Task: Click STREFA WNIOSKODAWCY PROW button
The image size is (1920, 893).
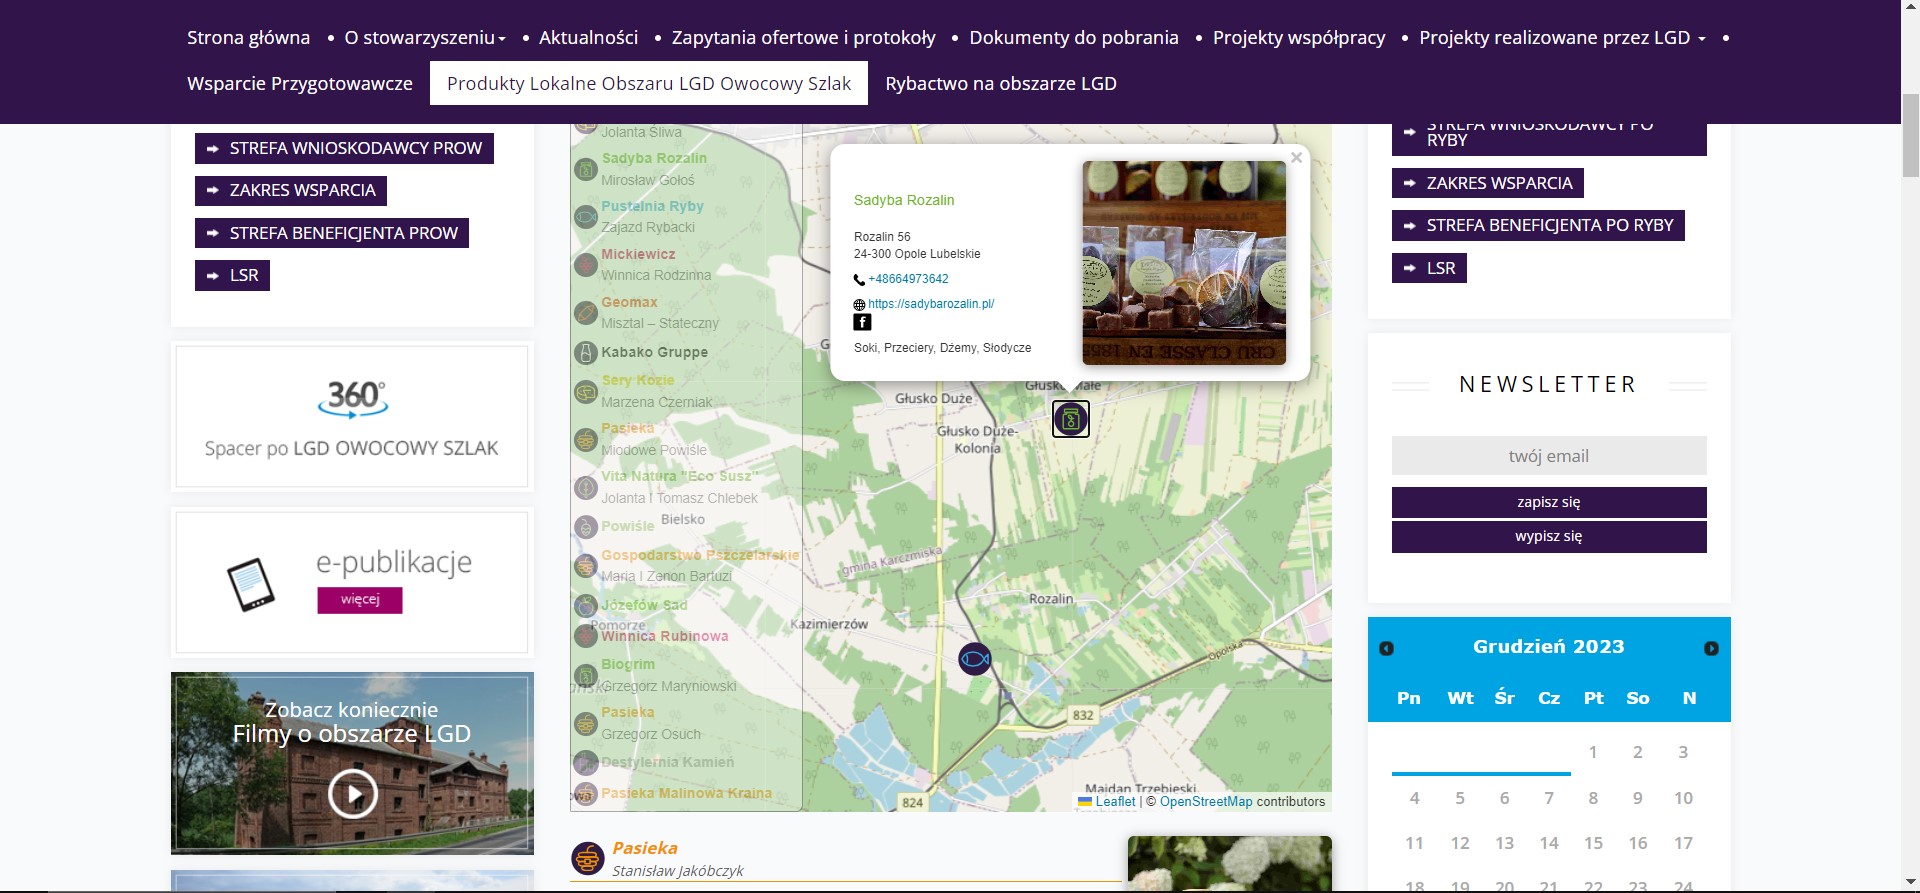Action: pyautogui.click(x=344, y=148)
